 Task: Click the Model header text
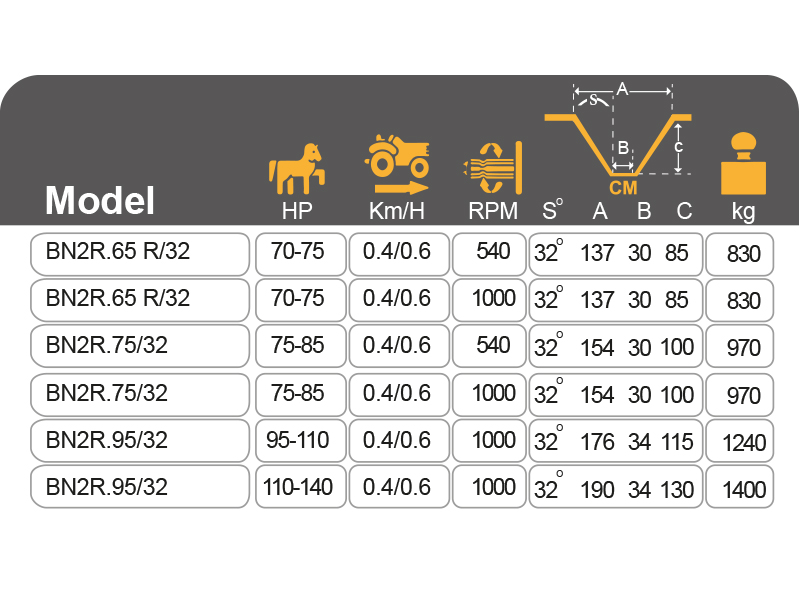[100, 200]
